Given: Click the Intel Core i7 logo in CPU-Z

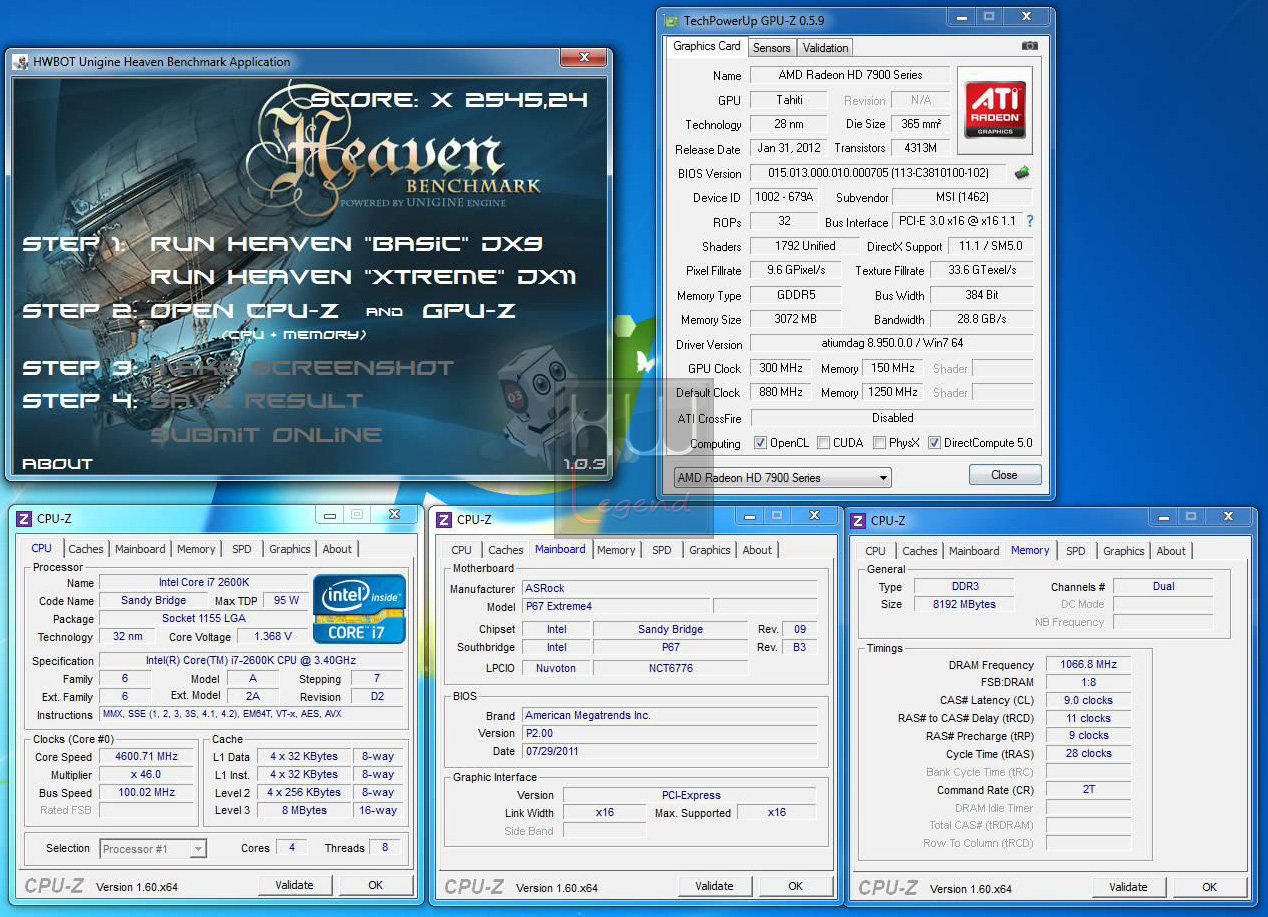Looking at the screenshot, I should click(359, 608).
